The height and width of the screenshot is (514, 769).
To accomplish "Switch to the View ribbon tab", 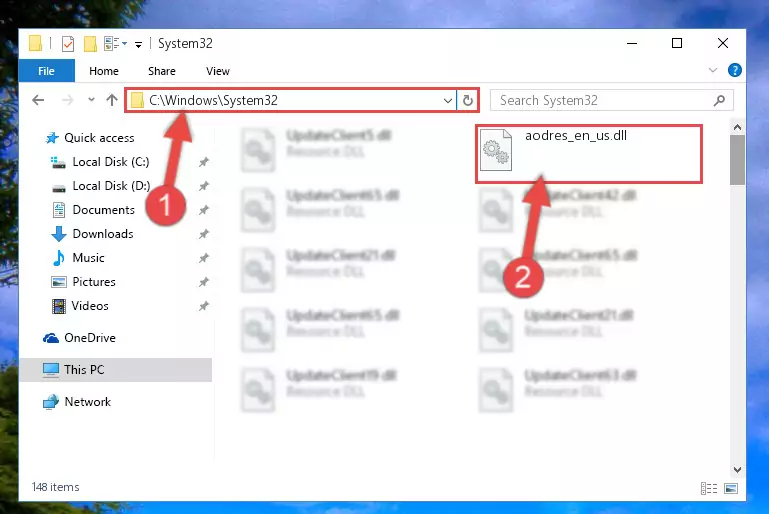I will (218, 71).
